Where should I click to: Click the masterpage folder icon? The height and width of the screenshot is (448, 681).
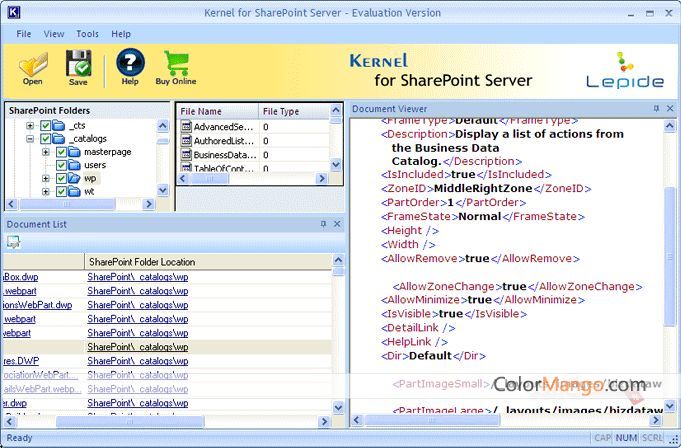(74, 152)
